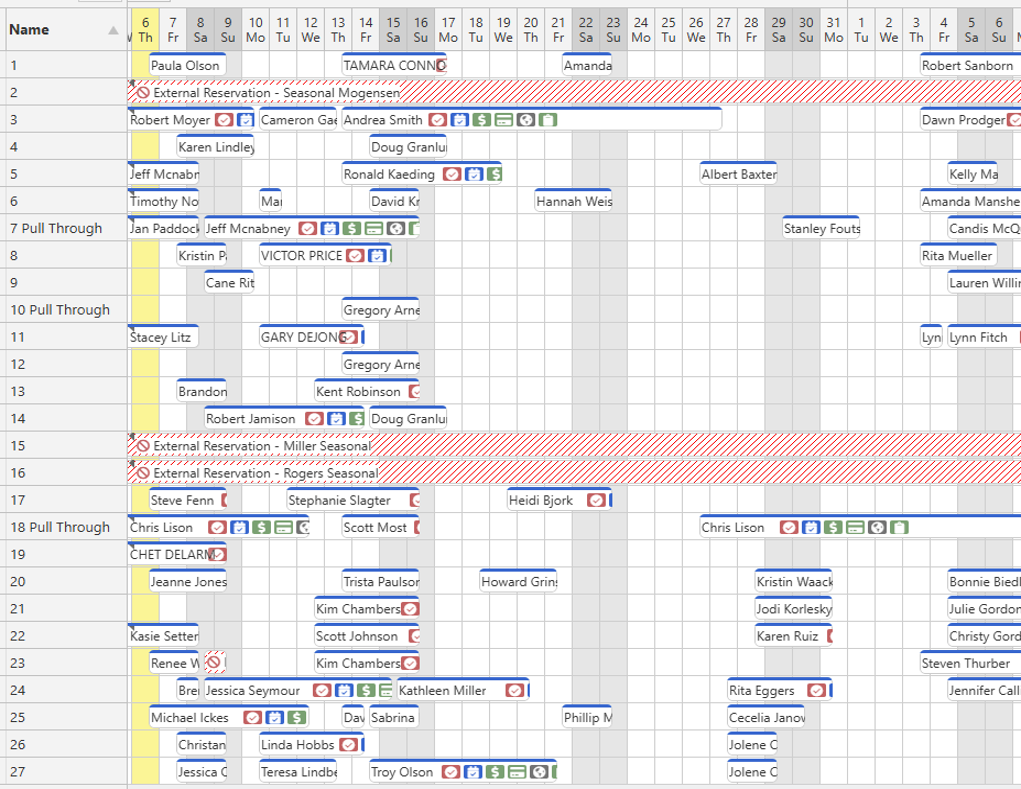
Task: Click red checkmark icon on VICTOR PRICE
Action: pos(356,256)
